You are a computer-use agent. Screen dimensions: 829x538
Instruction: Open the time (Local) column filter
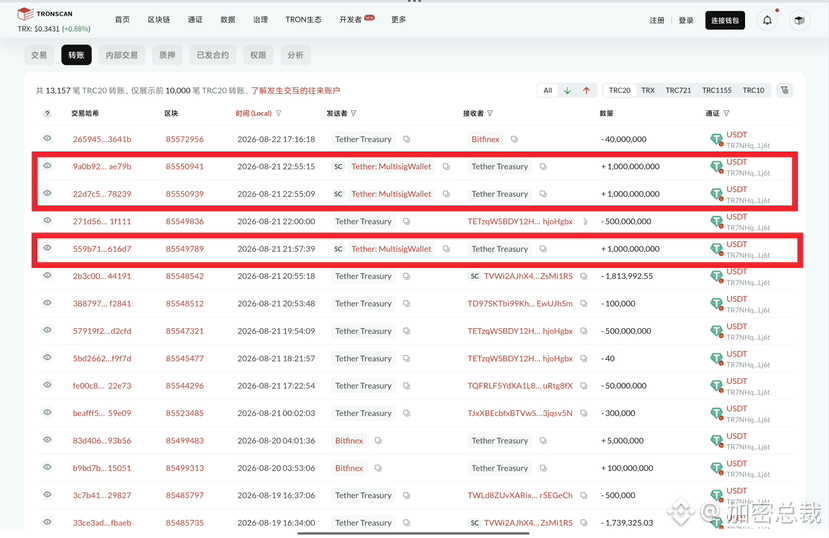click(x=279, y=114)
